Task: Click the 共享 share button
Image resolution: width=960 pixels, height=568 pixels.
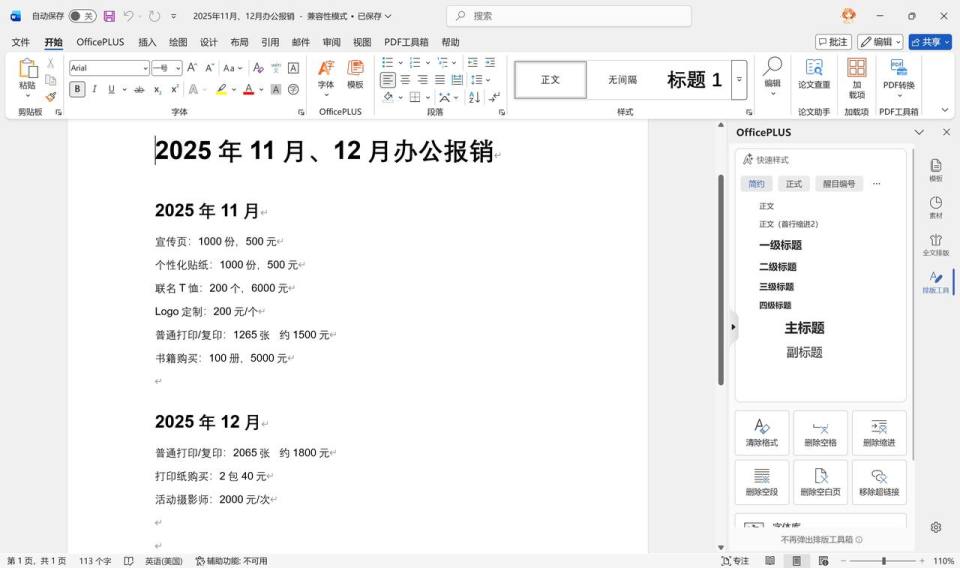Action: (930, 42)
